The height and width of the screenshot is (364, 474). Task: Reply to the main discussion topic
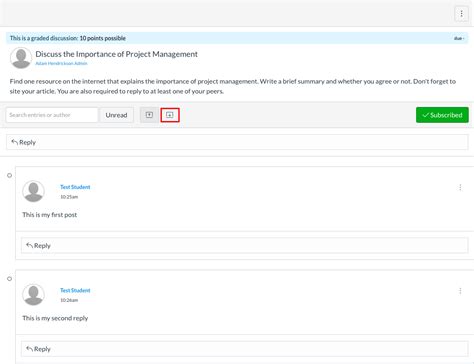tap(237, 142)
